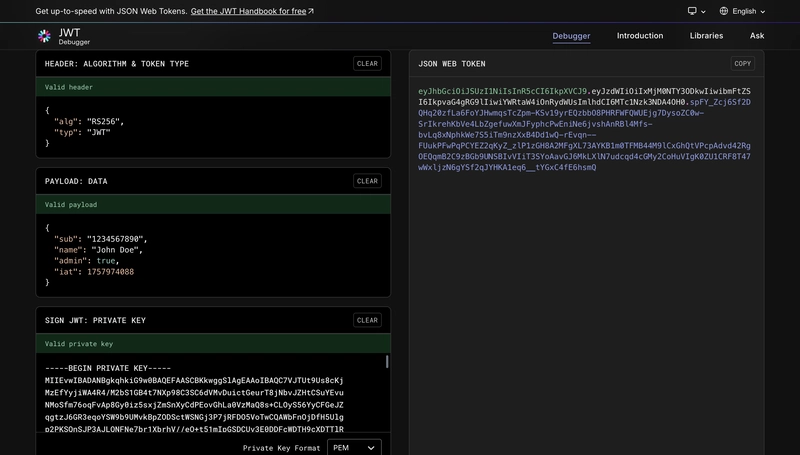Click the green token header segment eyJhbGci
800x455 pixels.
click(x=503, y=91)
